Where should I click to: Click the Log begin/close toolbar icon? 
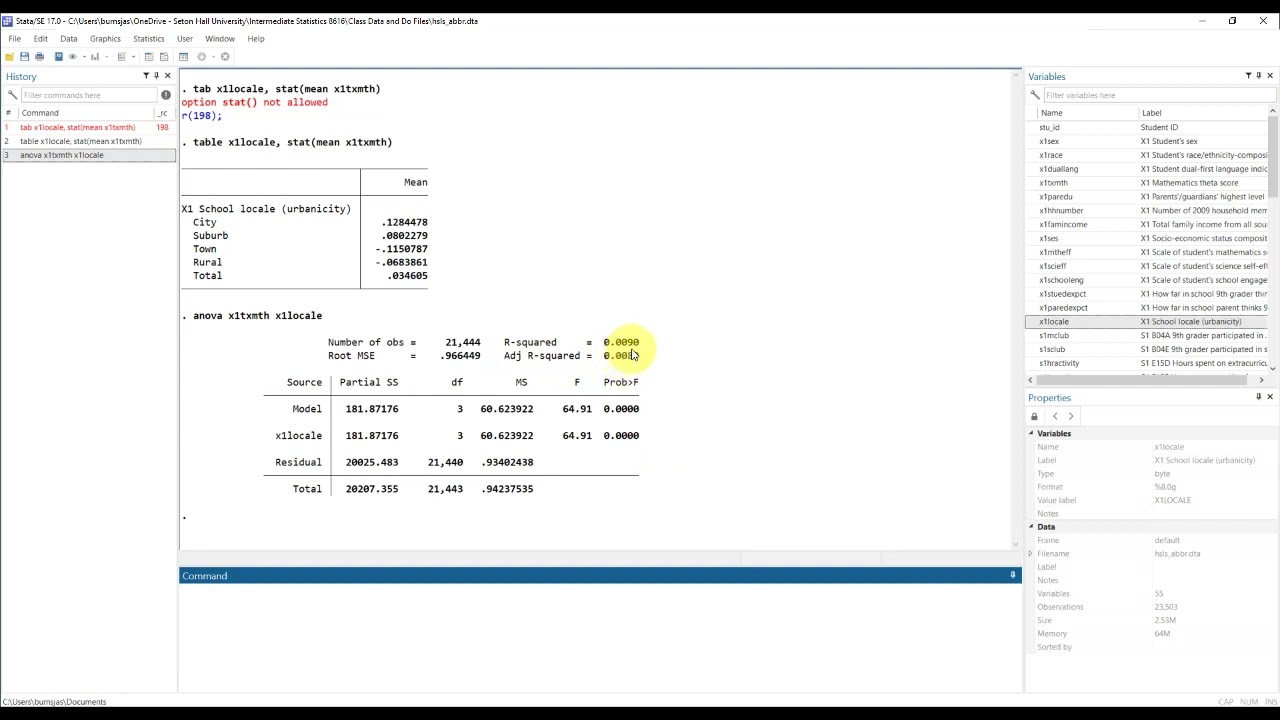point(58,56)
